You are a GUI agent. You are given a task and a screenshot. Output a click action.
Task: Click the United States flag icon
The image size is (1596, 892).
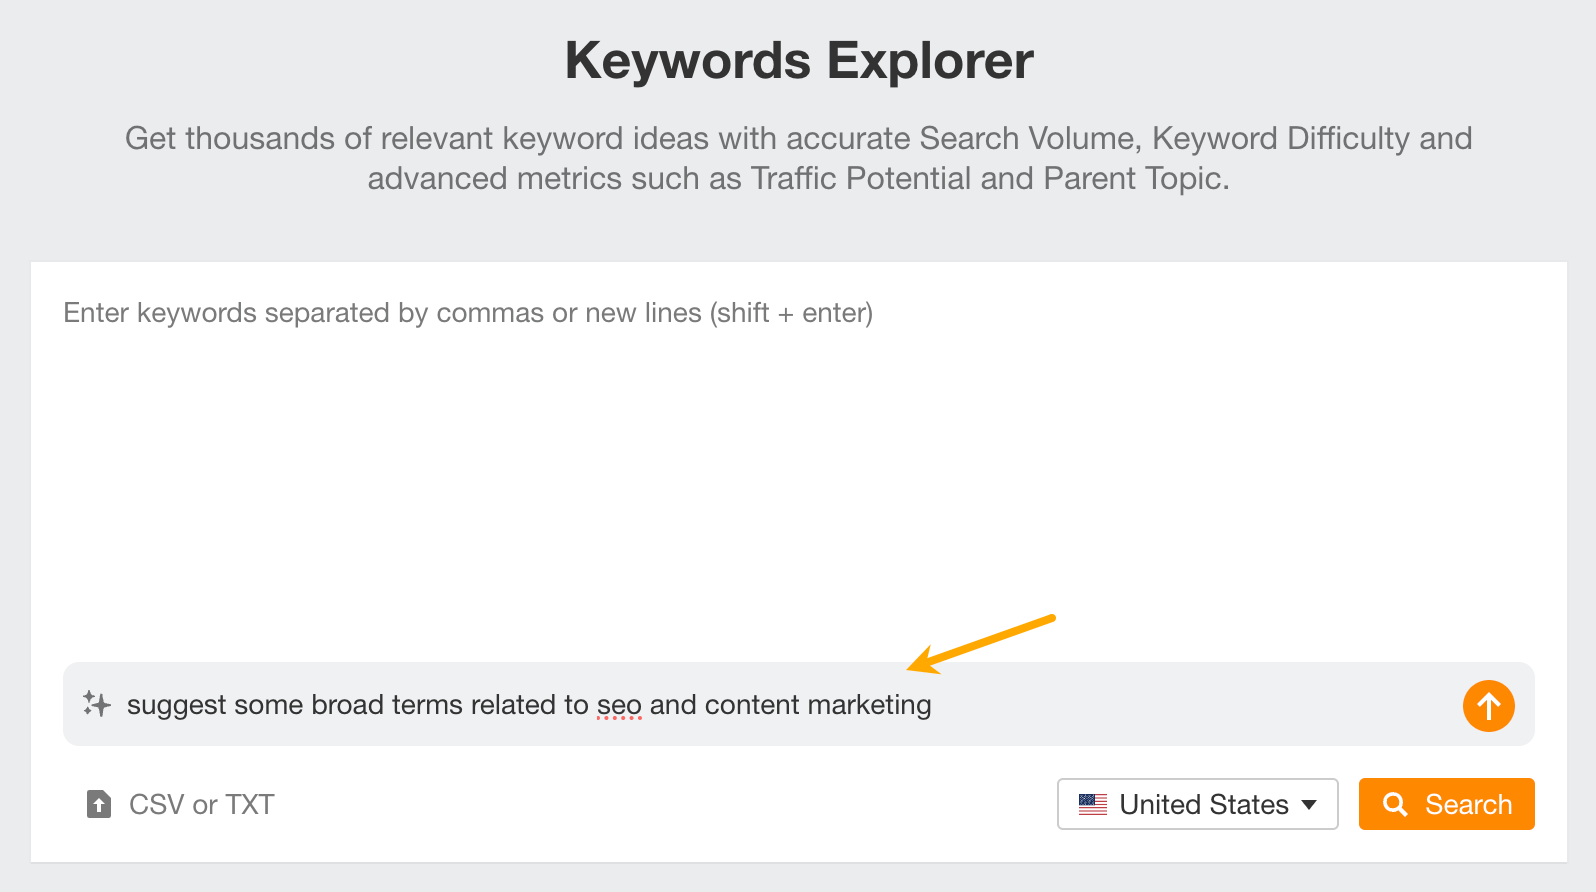[1092, 804]
